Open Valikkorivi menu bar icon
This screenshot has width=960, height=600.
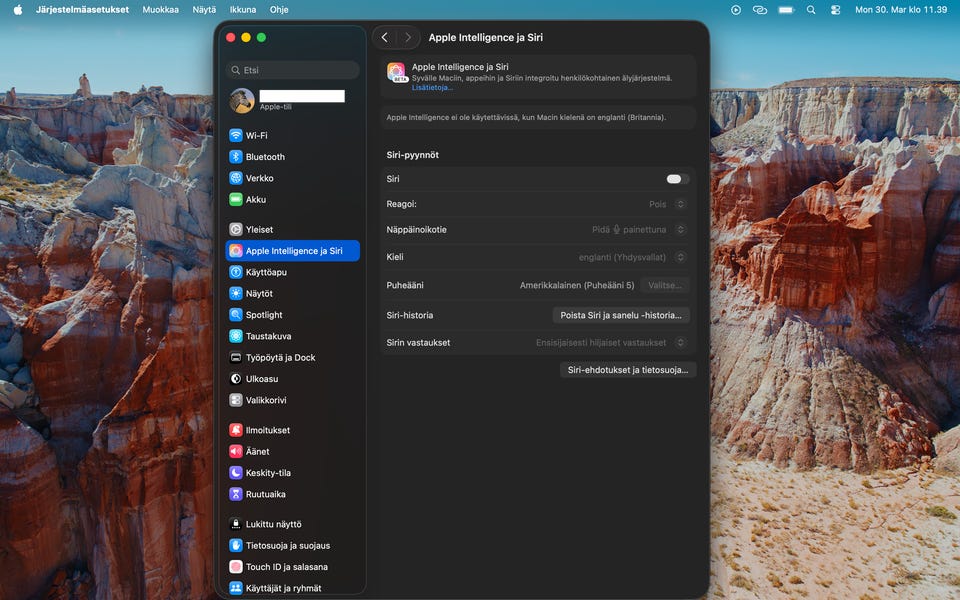(x=236, y=400)
